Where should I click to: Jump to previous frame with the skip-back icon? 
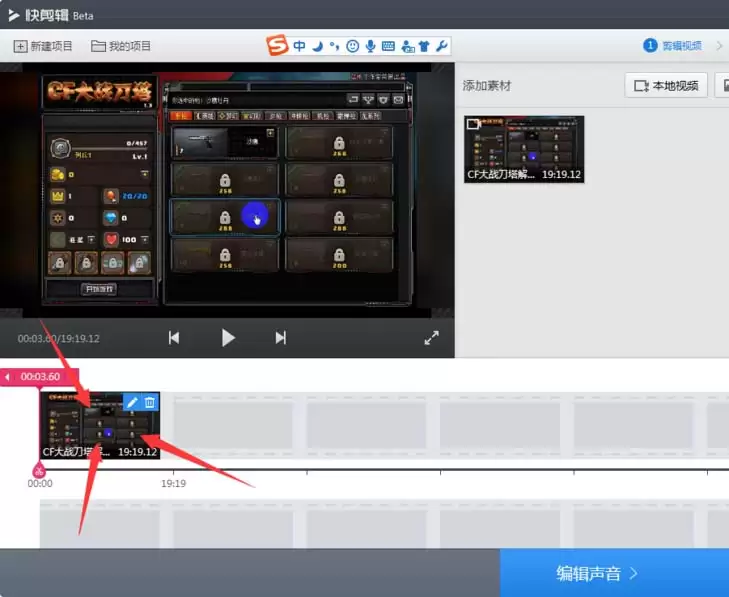click(x=174, y=338)
